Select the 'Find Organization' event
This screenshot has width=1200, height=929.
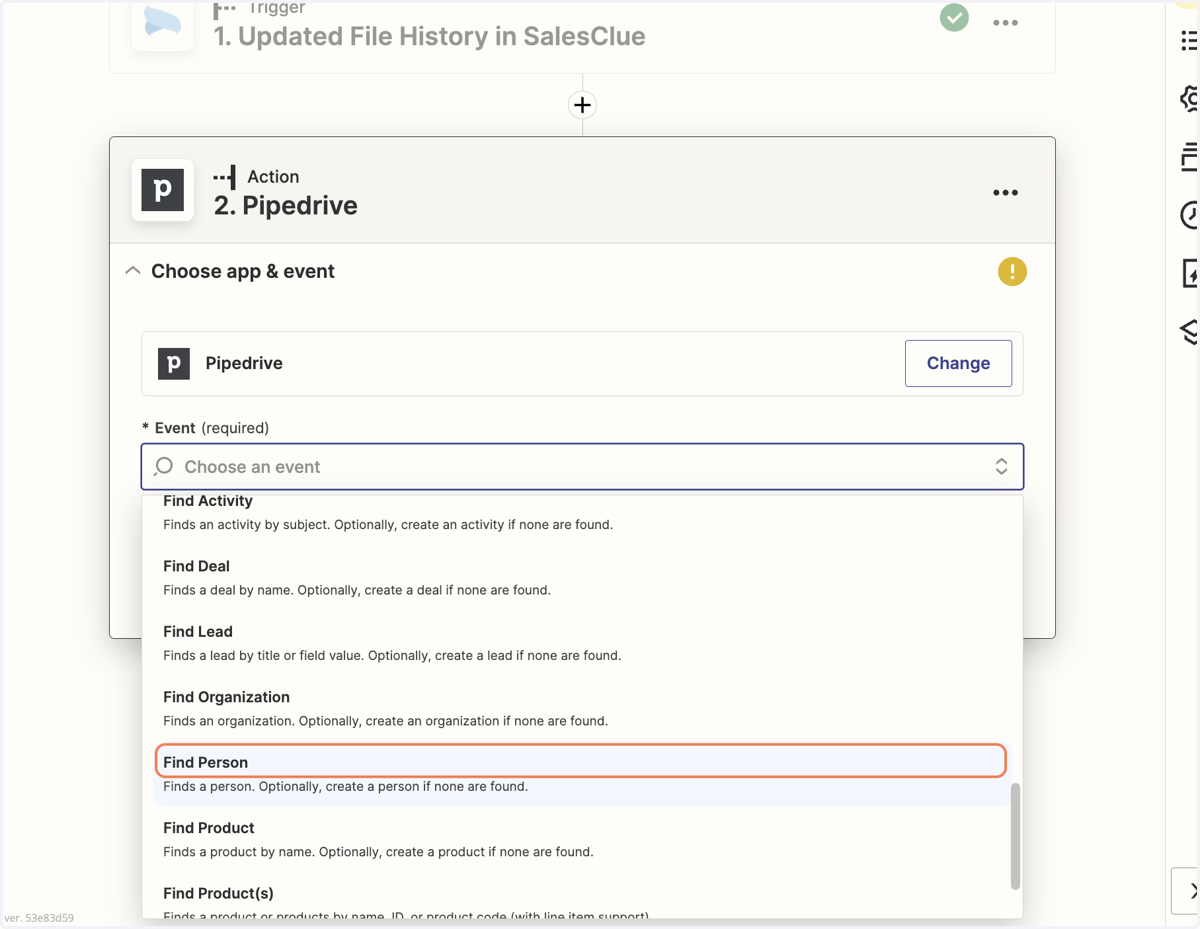click(582, 708)
